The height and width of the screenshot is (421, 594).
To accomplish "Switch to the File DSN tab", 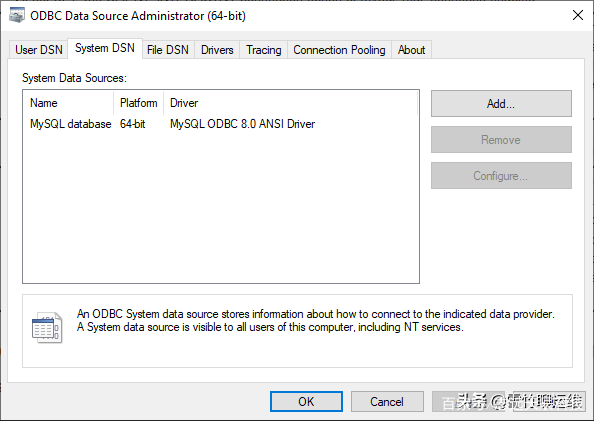I will (x=168, y=50).
